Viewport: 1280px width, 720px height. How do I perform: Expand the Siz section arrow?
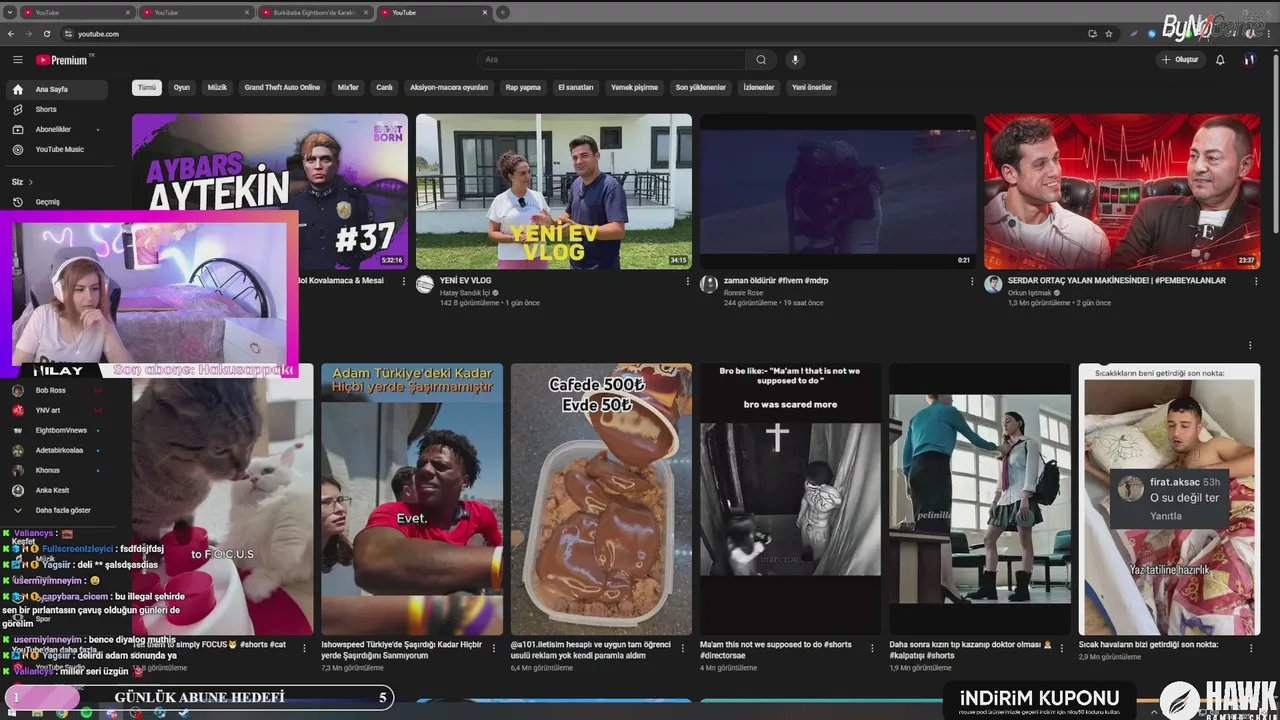(31, 182)
